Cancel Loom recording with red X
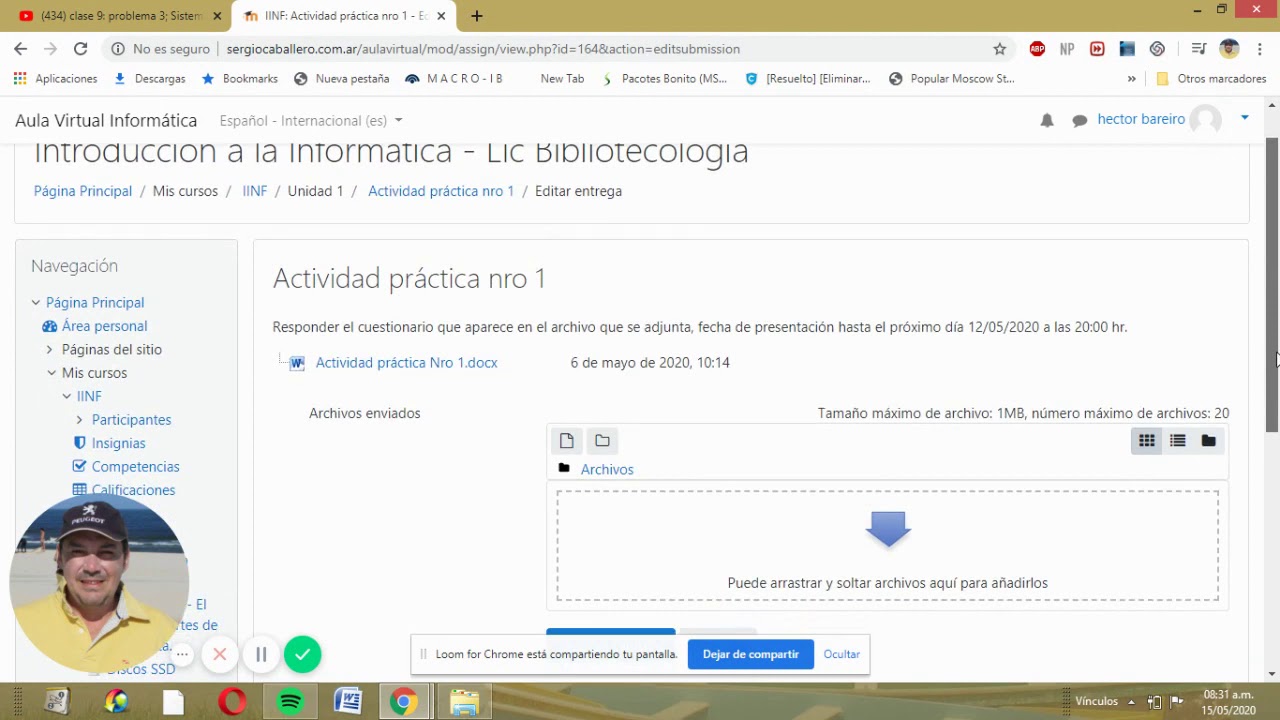Image resolution: width=1280 pixels, height=720 pixels. (220, 654)
